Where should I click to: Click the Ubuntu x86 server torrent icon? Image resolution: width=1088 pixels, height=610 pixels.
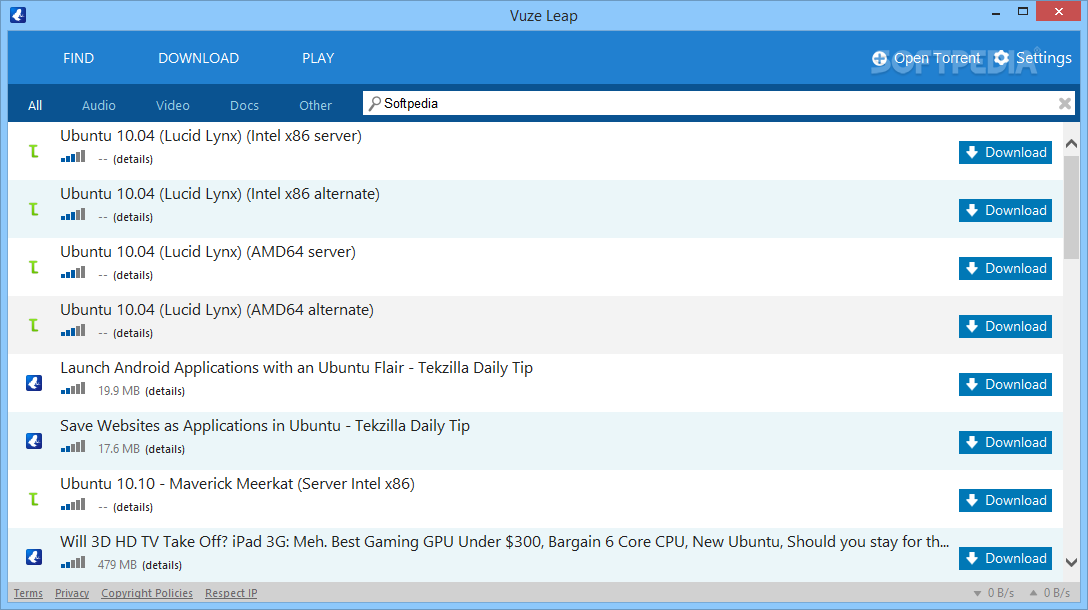point(33,151)
